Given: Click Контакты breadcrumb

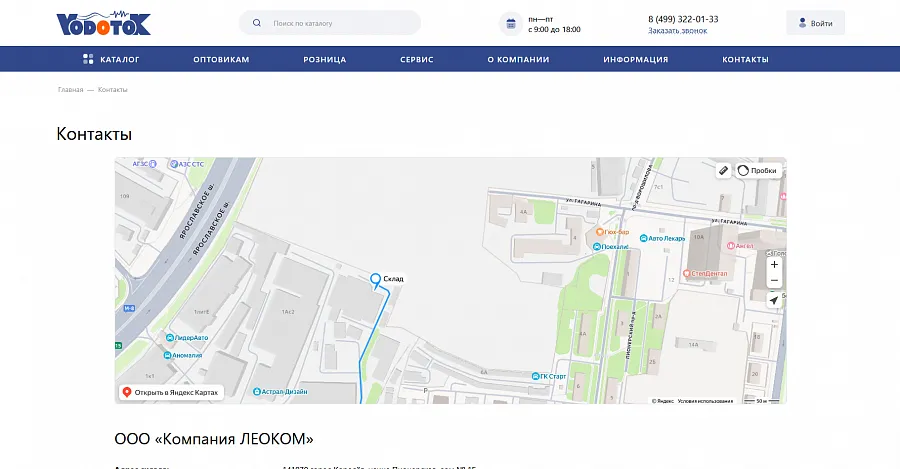Looking at the screenshot, I should [x=112, y=90].
